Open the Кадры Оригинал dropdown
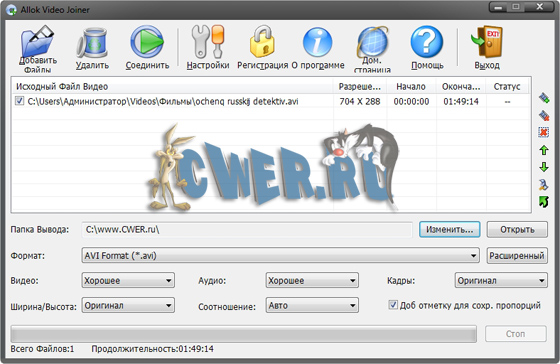Viewport: 560px width, 364px height. (501, 280)
